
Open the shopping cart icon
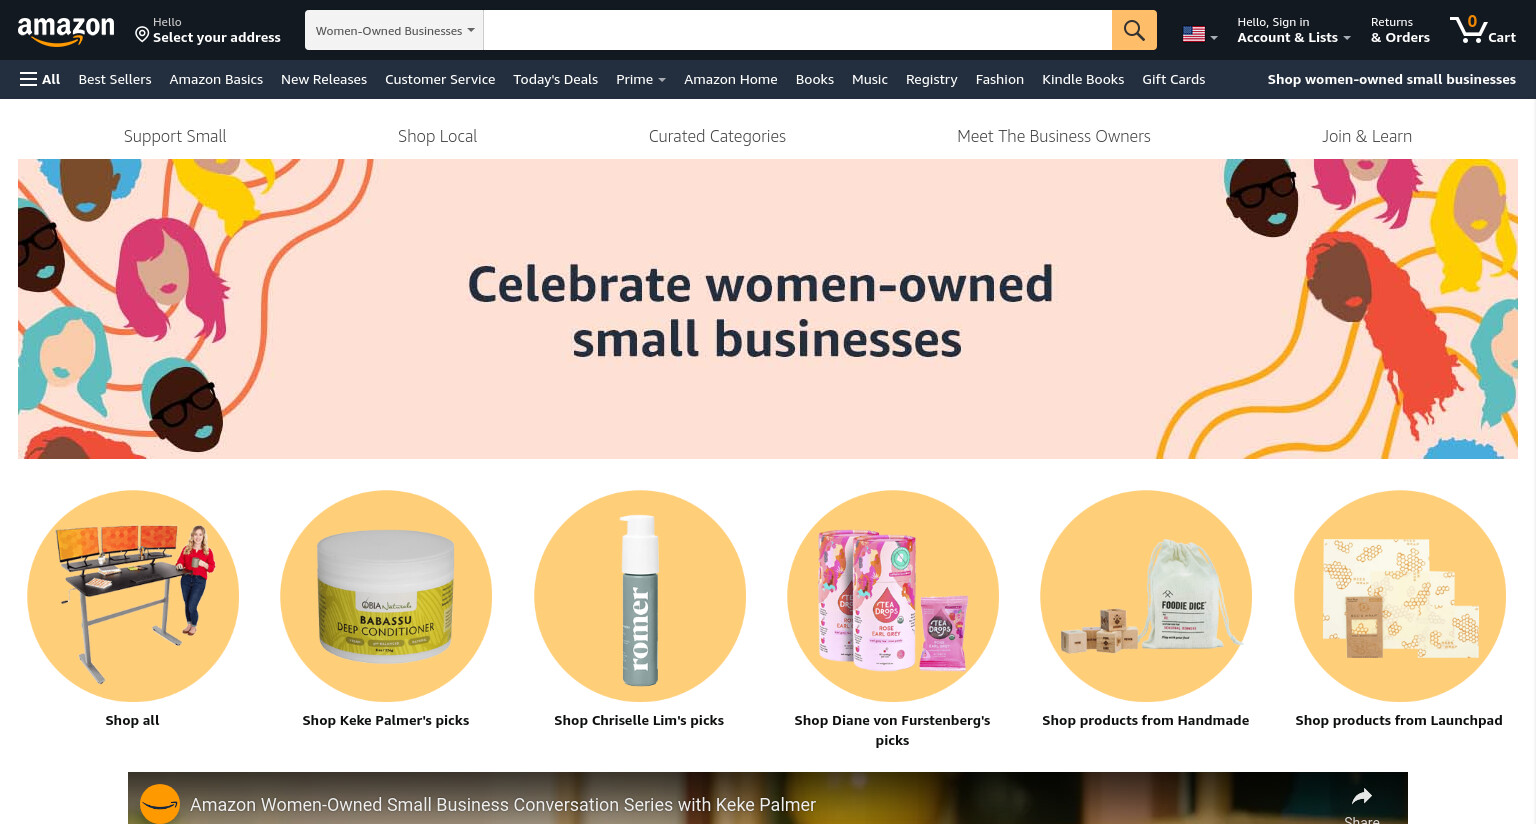pyautogui.click(x=1483, y=29)
